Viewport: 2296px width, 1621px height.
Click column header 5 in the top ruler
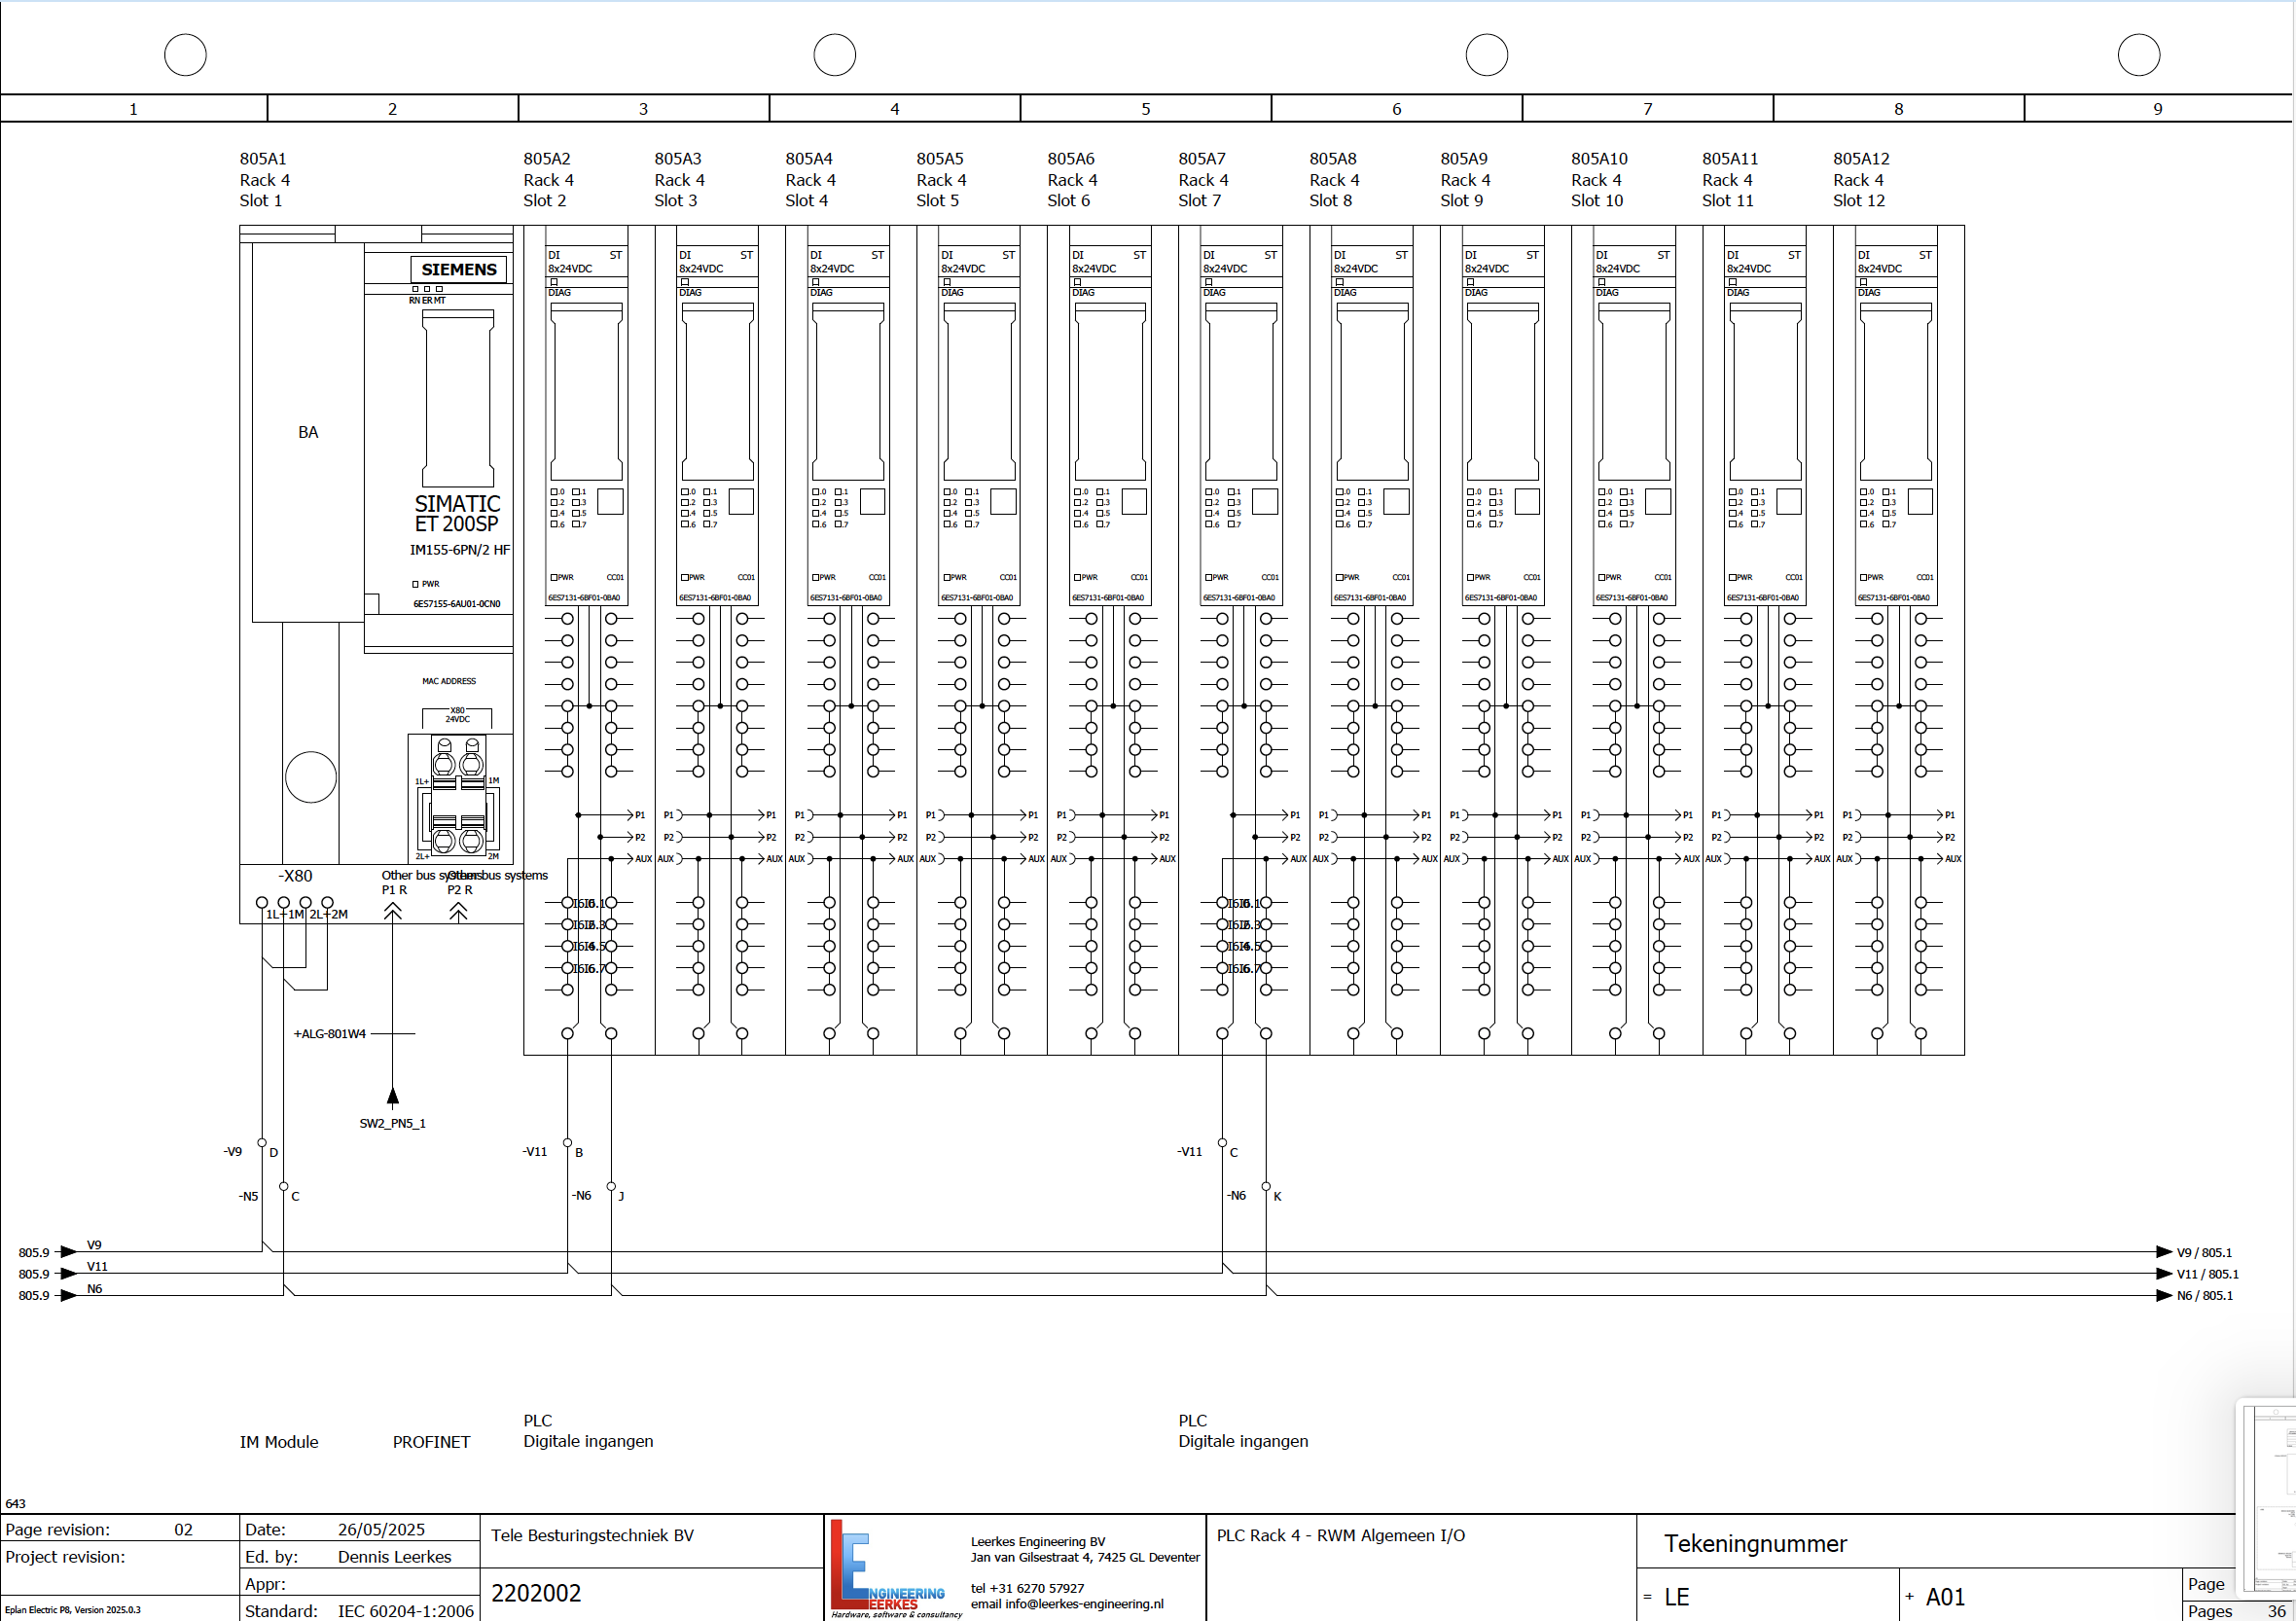pyautogui.click(x=1145, y=109)
